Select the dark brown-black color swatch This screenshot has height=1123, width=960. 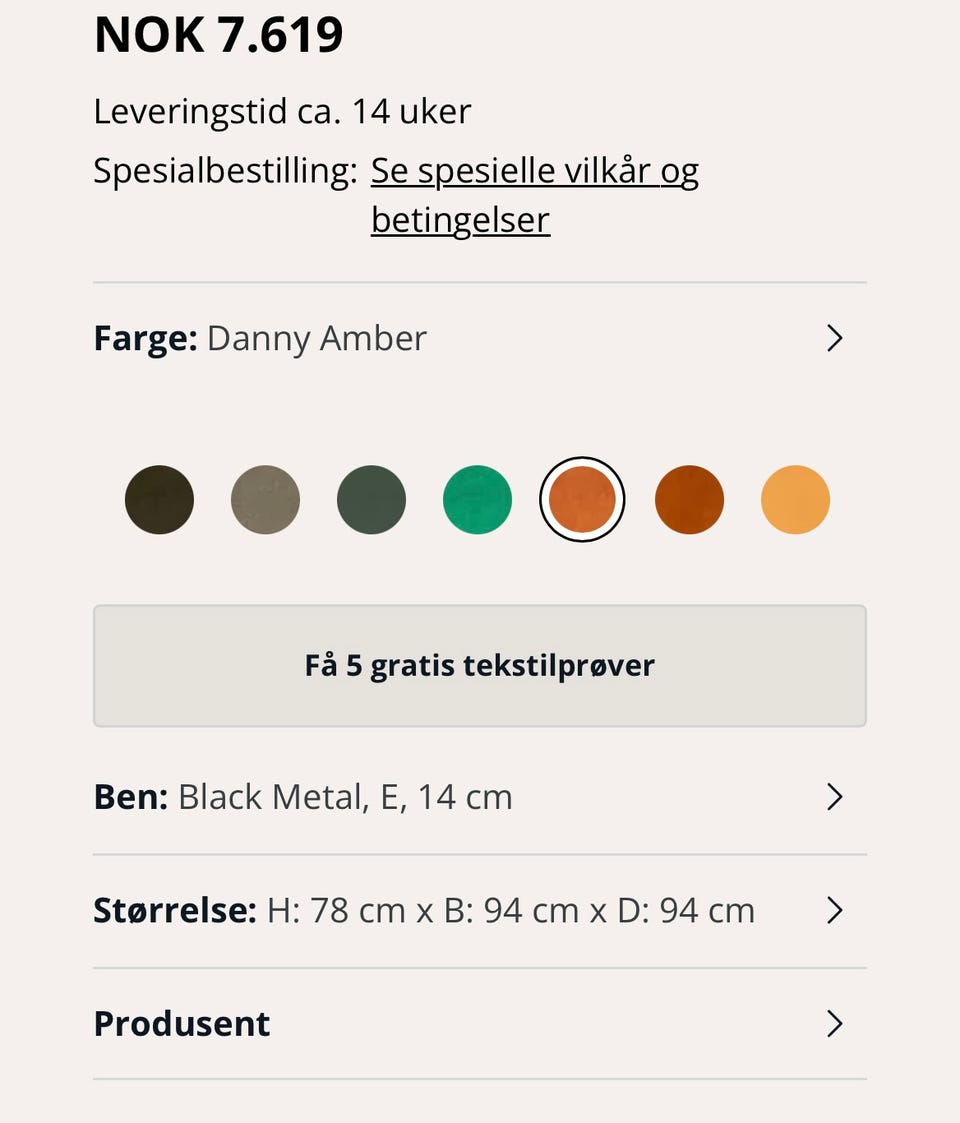[159, 499]
